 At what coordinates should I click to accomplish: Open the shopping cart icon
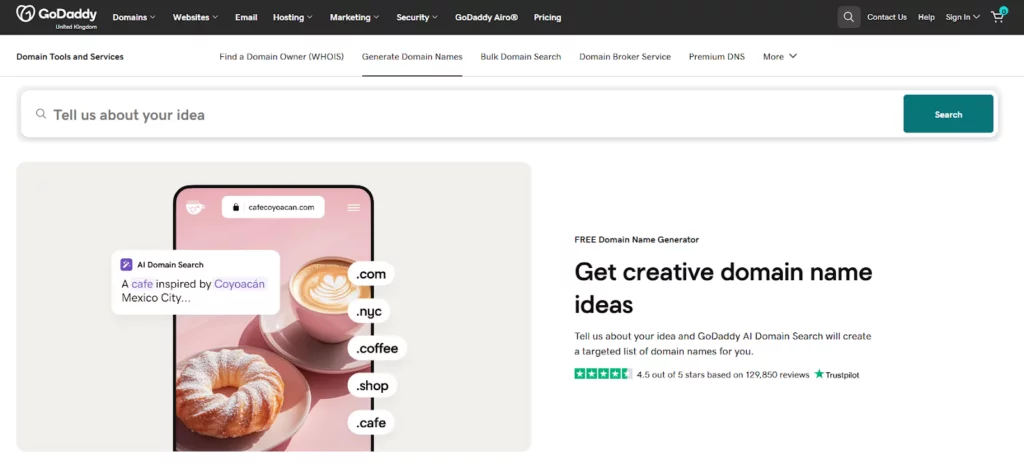tap(997, 17)
